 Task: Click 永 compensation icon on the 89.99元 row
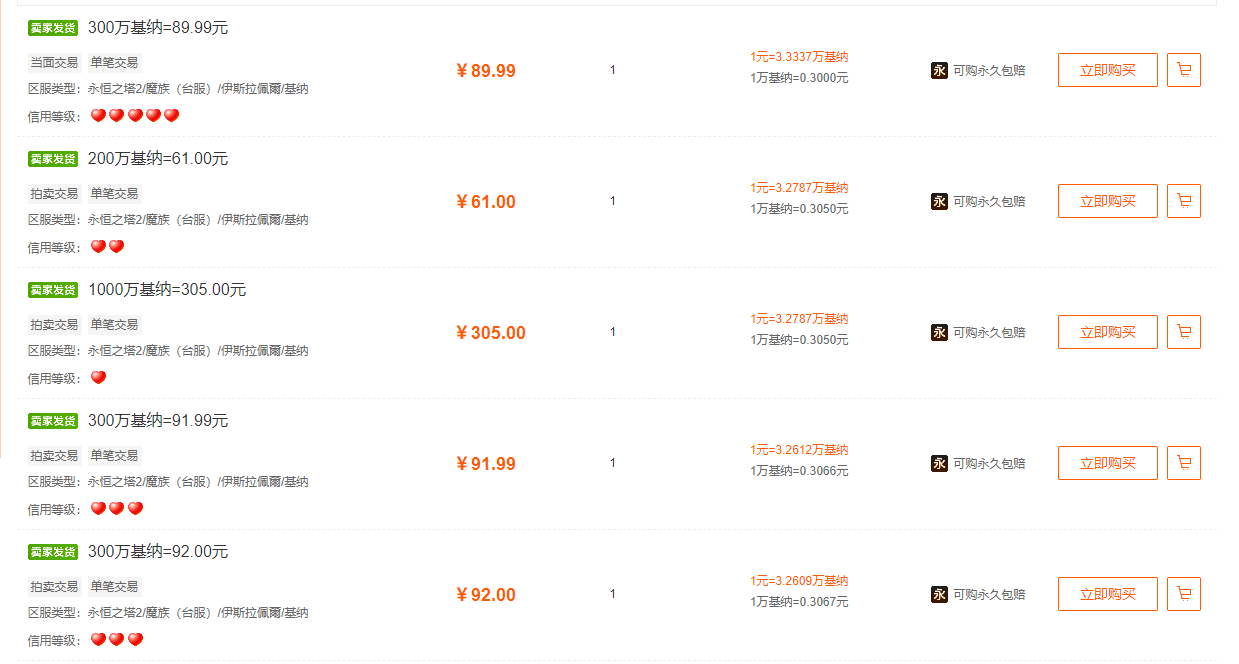tap(939, 70)
